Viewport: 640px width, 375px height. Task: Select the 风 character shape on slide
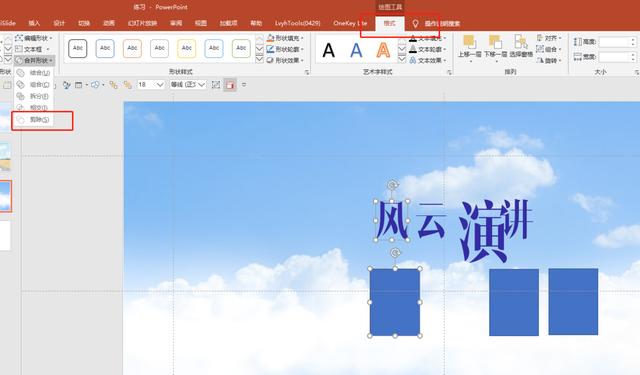(x=392, y=220)
